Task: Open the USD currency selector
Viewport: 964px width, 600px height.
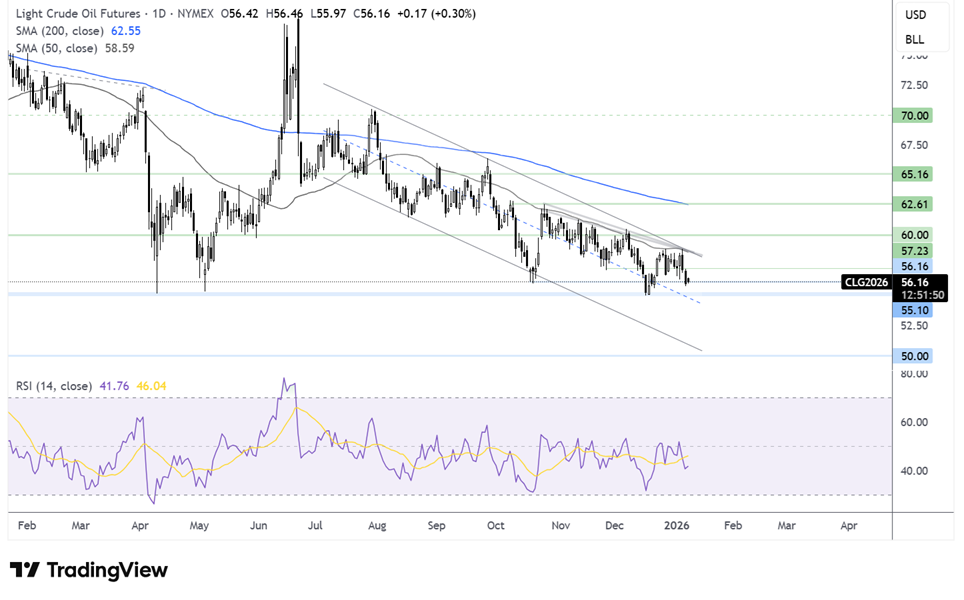Action: click(x=915, y=15)
